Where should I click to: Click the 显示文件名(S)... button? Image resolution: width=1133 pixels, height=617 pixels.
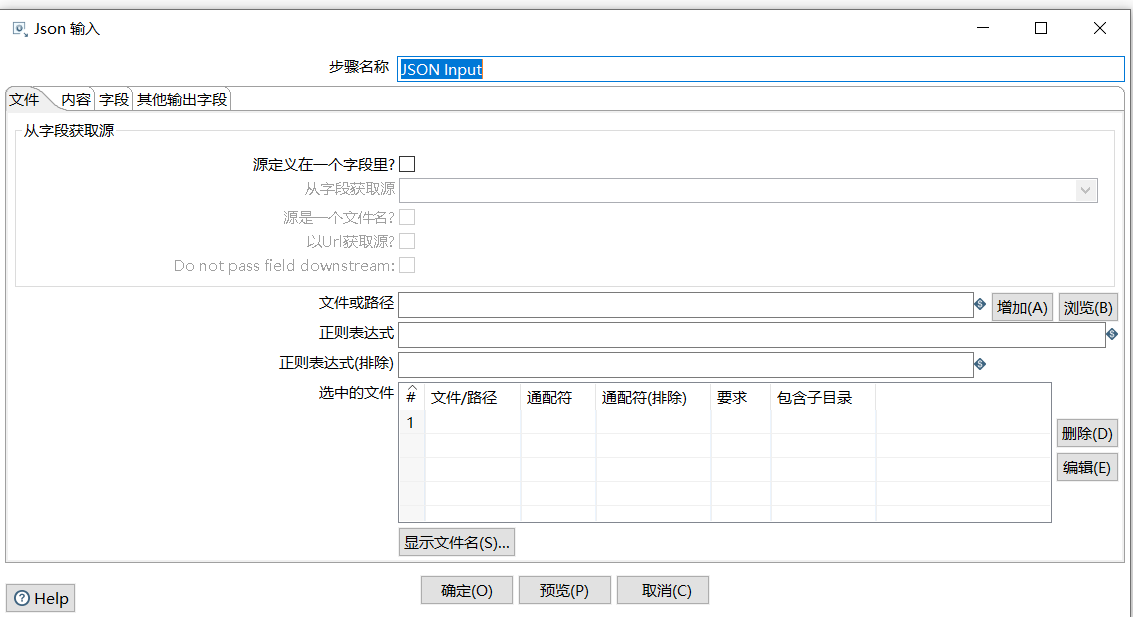457,543
